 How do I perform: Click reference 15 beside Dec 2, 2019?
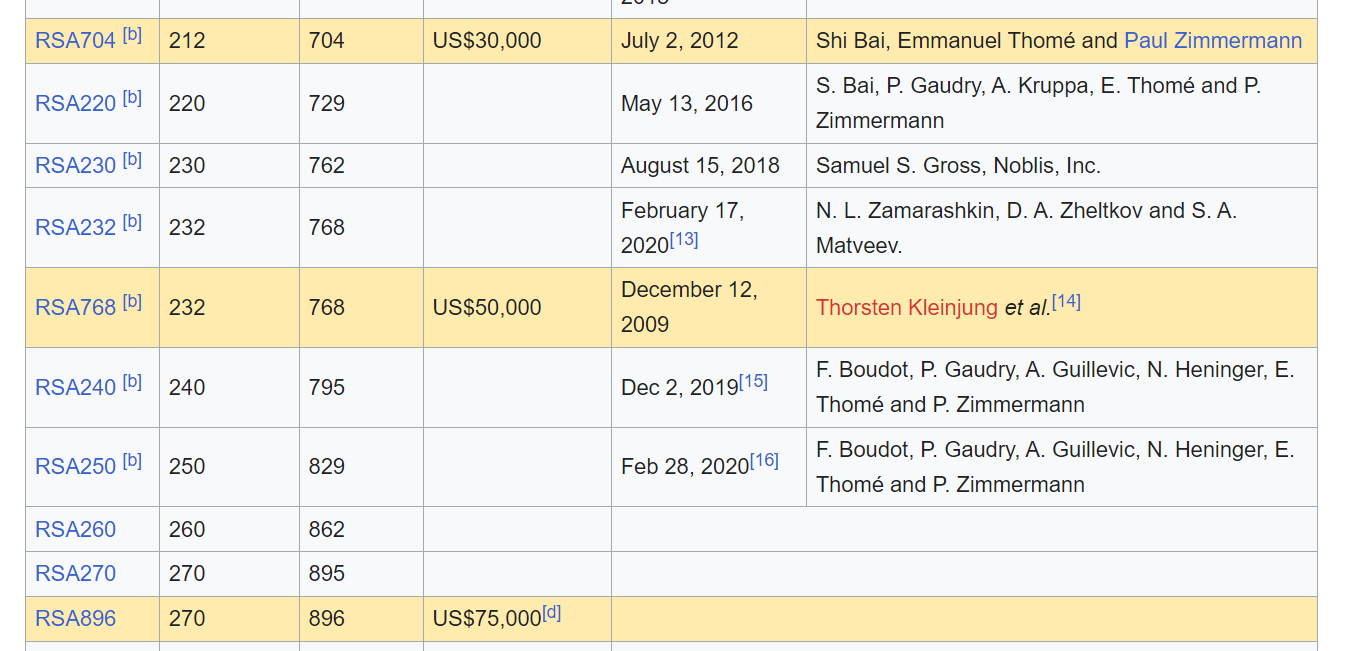[x=753, y=382]
